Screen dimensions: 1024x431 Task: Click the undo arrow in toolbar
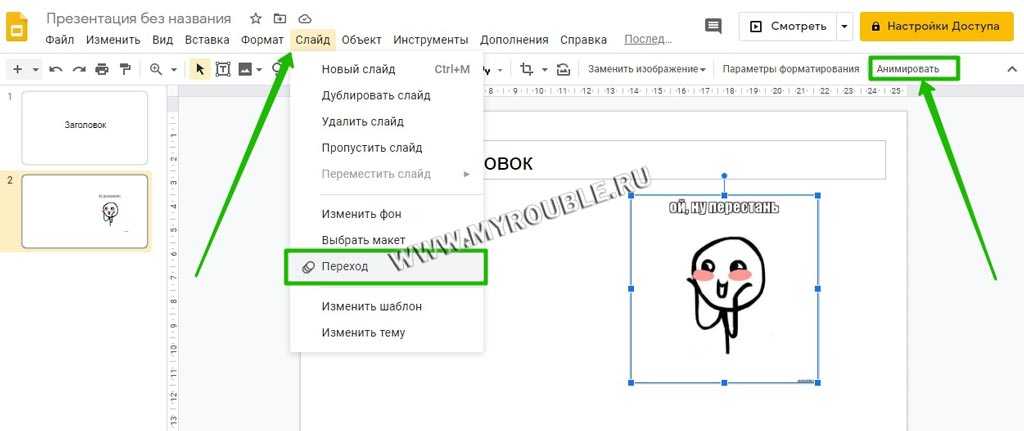point(56,69)
